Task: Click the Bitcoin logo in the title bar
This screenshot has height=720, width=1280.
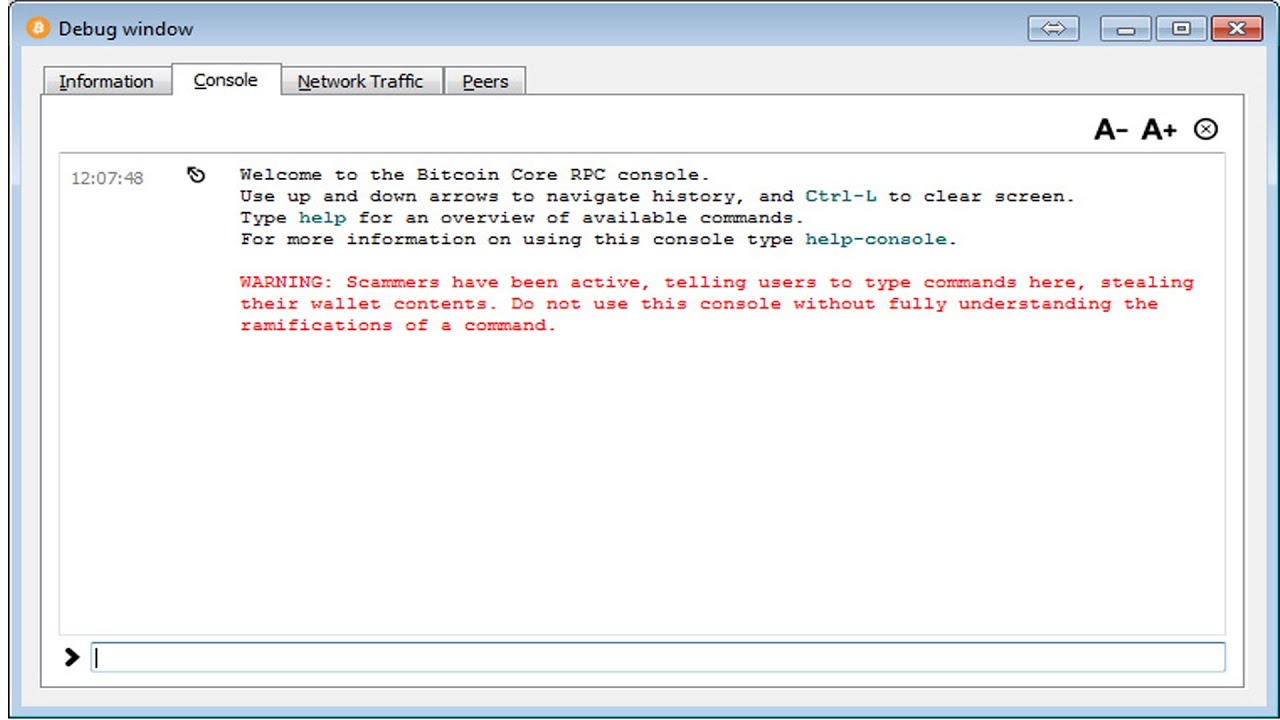Action: pos(37,28)
